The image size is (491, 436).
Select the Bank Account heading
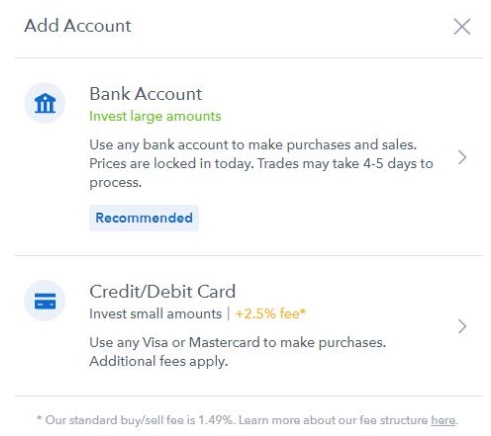(145, 94)
